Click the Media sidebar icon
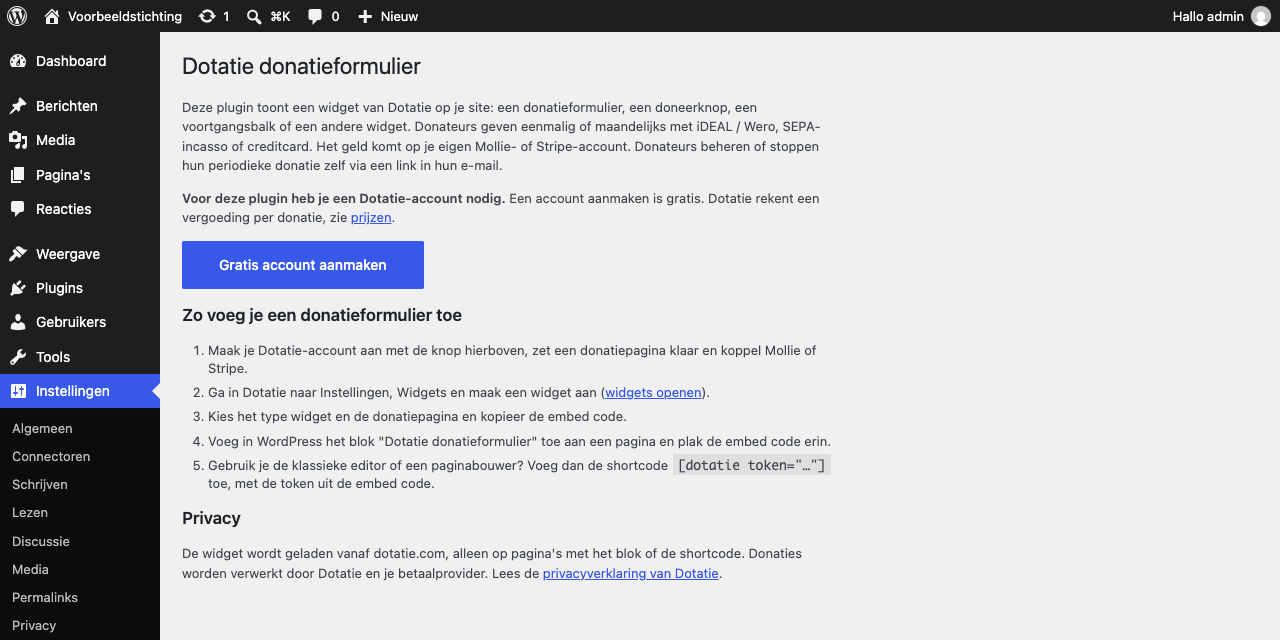The width and height of the screenshot is (1280, 640). coord(18,140)
